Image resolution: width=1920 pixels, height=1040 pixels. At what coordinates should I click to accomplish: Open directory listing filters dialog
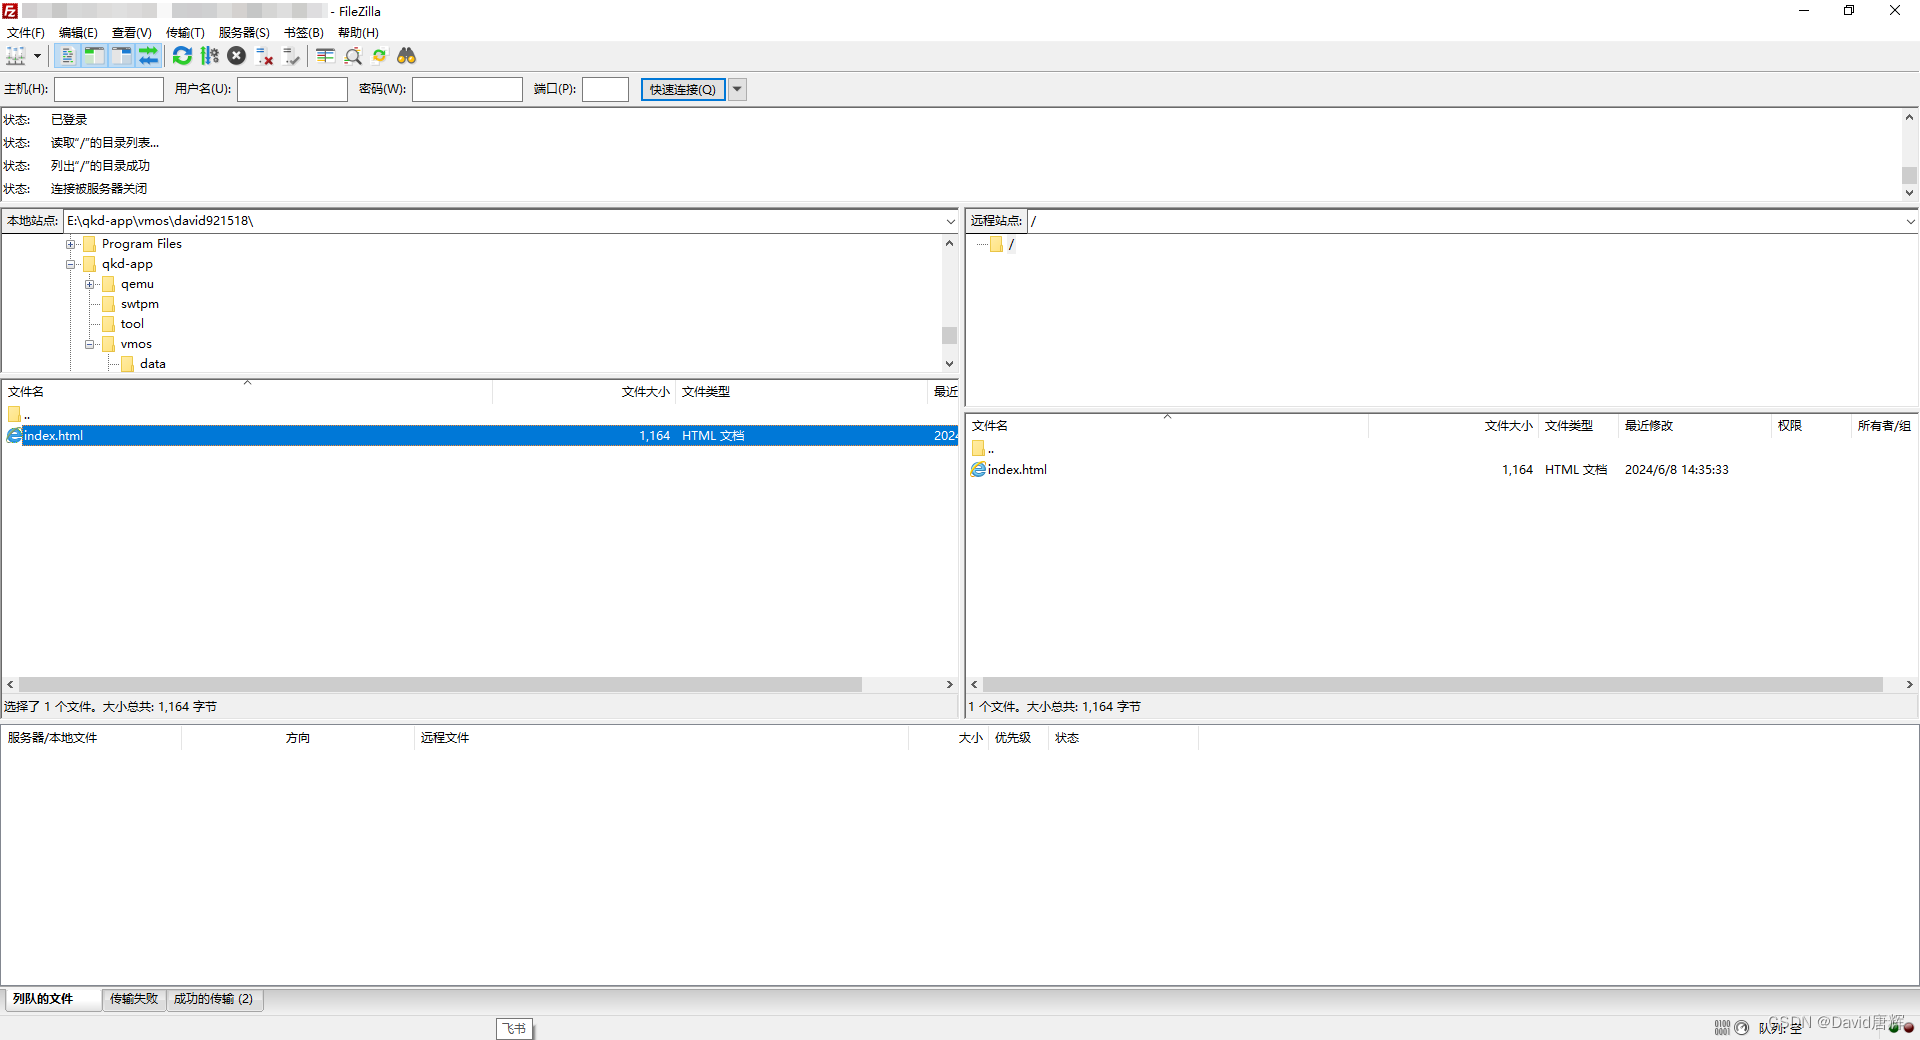click(x=325, y=56)
